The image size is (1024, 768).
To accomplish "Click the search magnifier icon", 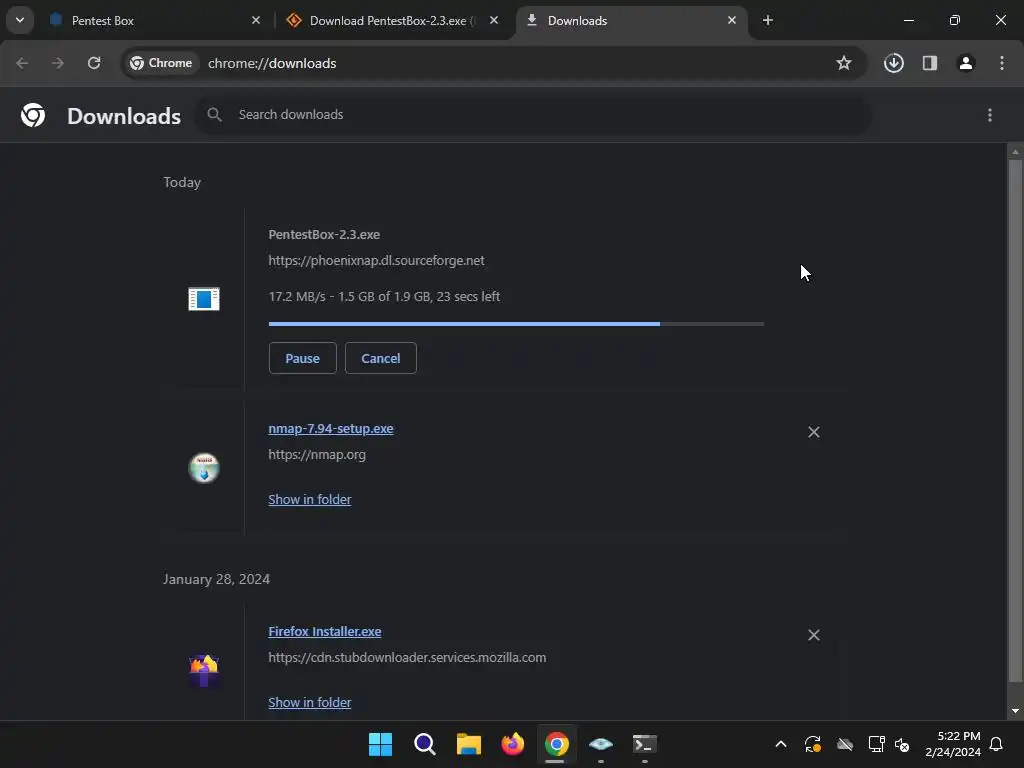I will coord(214,115).
